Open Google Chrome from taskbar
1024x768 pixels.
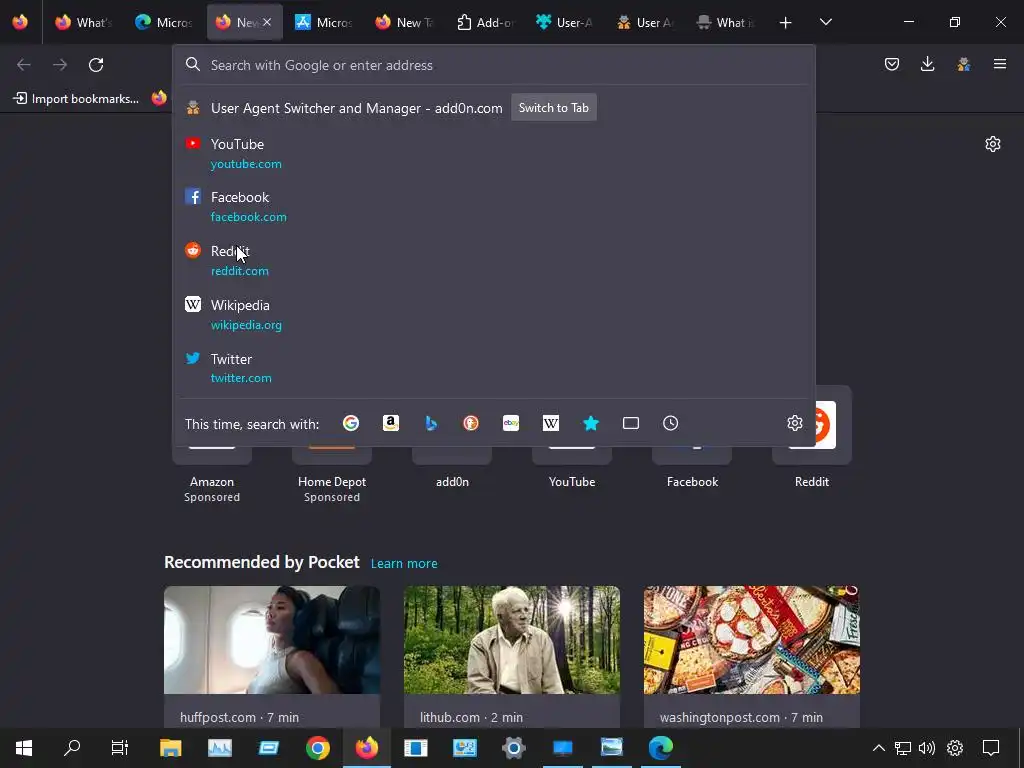tap(318, 748)
